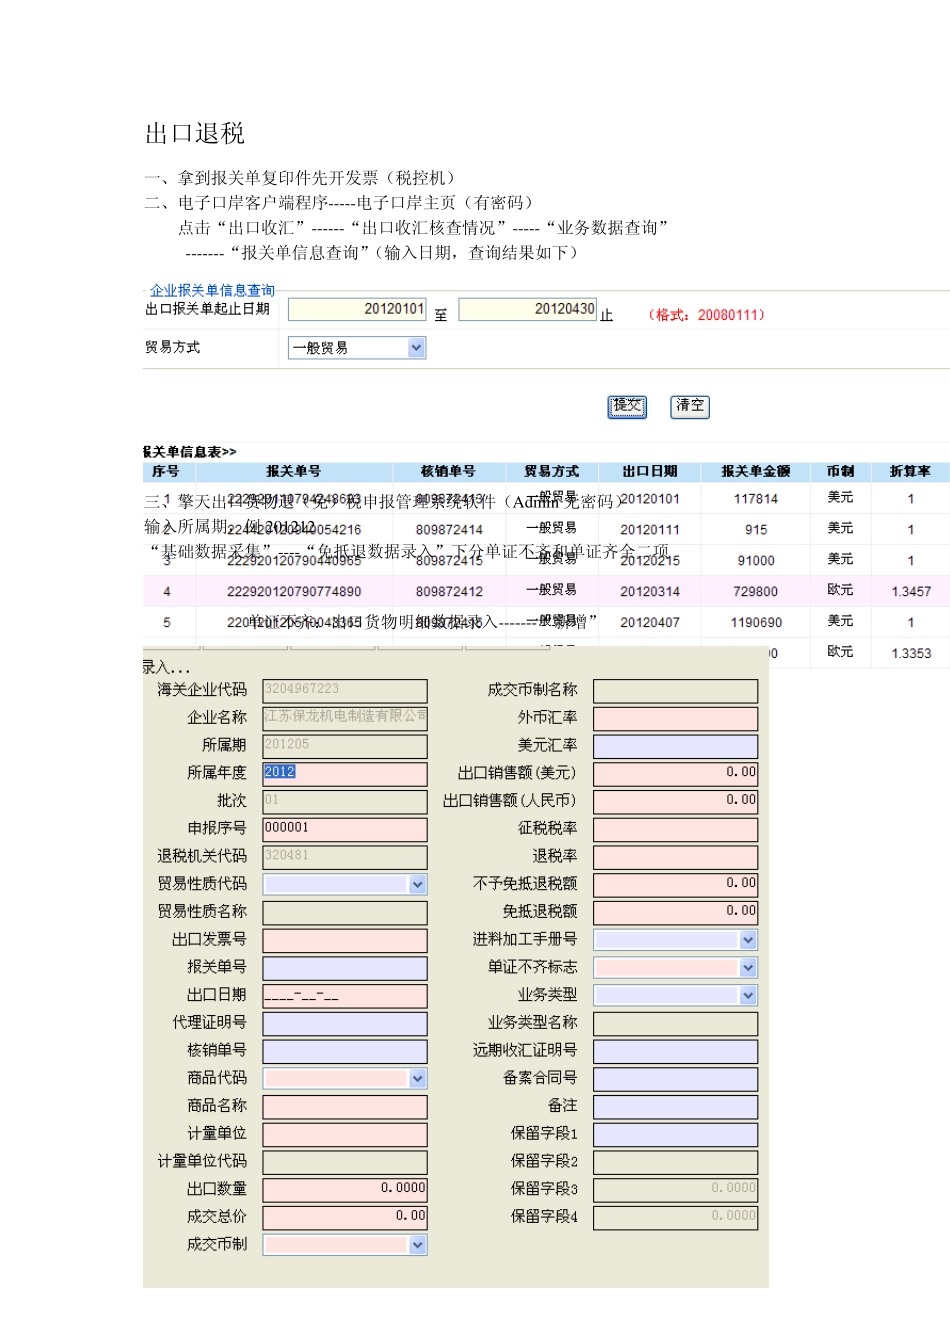The height and width of the screenshot is (1344, 950).
Task: Click the 美元汇率 input field
Action: click(675, 746)
